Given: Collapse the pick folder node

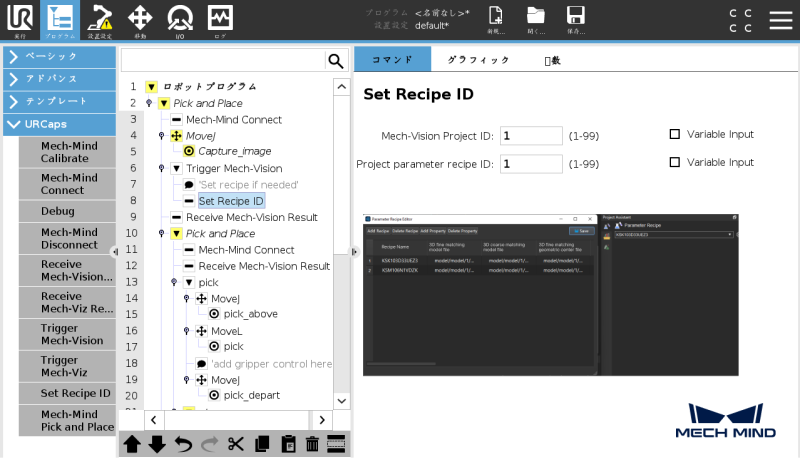Looking at the screenshot, I should pyautogui.click(x=189, y=283).
